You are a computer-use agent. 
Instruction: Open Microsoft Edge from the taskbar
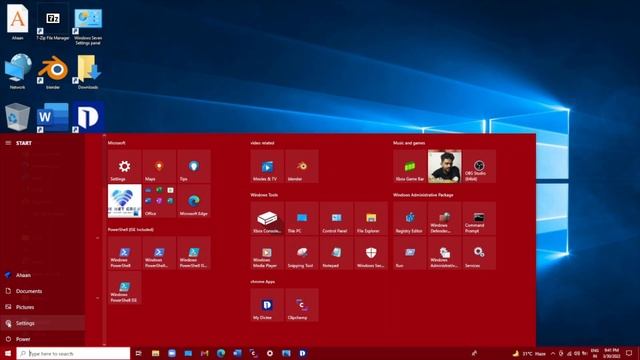[x=221, y=353]
